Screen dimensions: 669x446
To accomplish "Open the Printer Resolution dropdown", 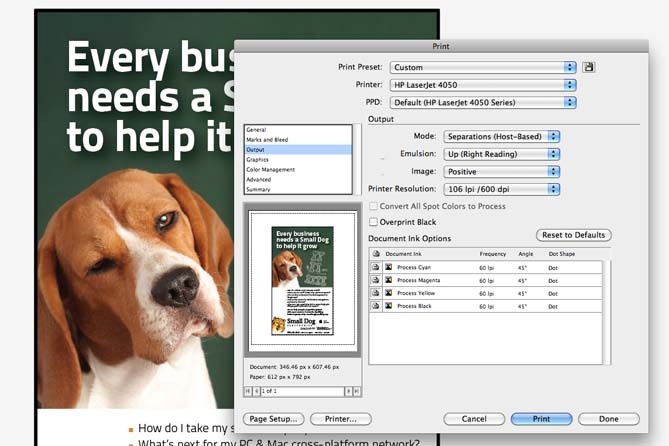I will [x=502, y=189].
